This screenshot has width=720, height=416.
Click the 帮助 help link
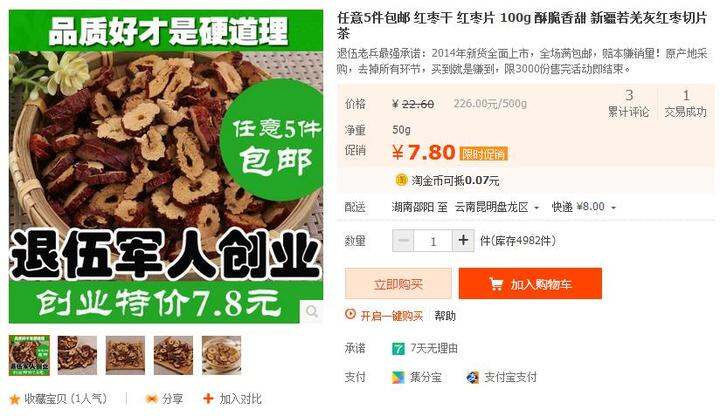pos(445,315)
